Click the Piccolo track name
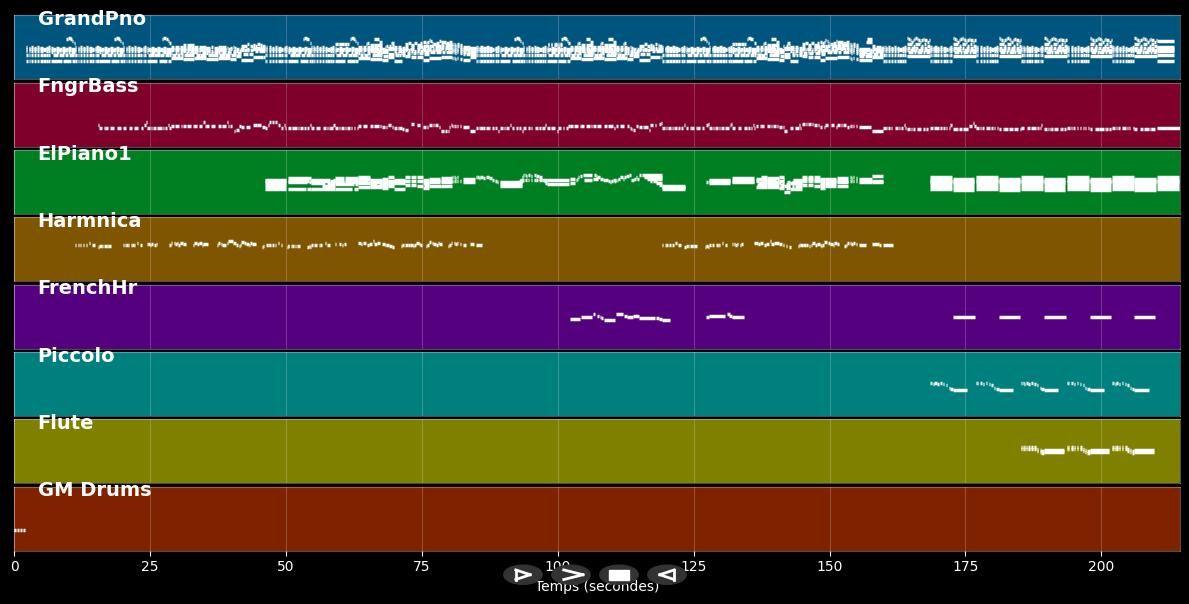 click(76, 356)
